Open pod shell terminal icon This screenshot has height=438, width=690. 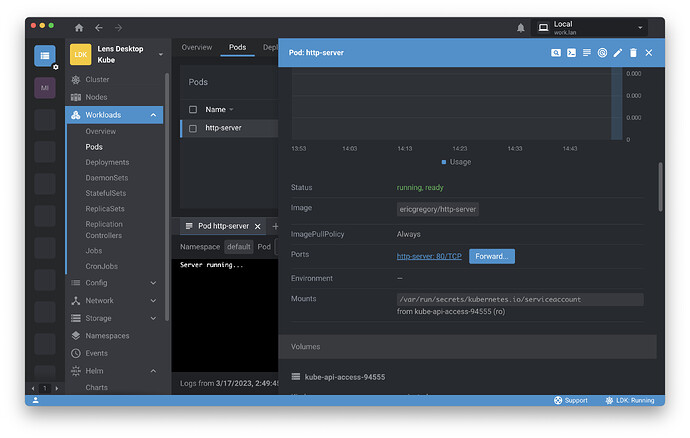(571, 52)
